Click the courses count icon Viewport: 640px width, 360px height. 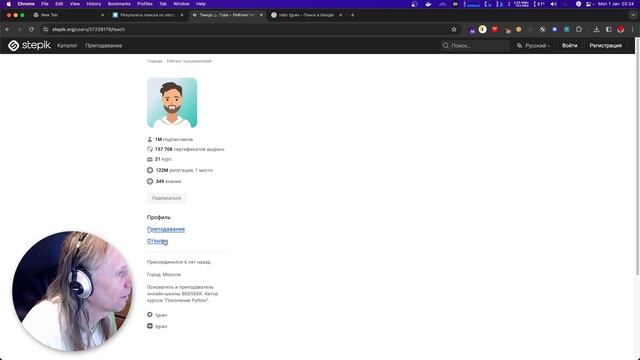[150, 159]
